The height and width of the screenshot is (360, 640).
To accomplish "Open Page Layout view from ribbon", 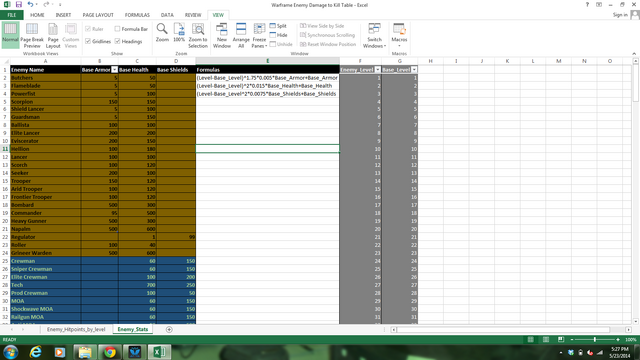I will [53, 36].
